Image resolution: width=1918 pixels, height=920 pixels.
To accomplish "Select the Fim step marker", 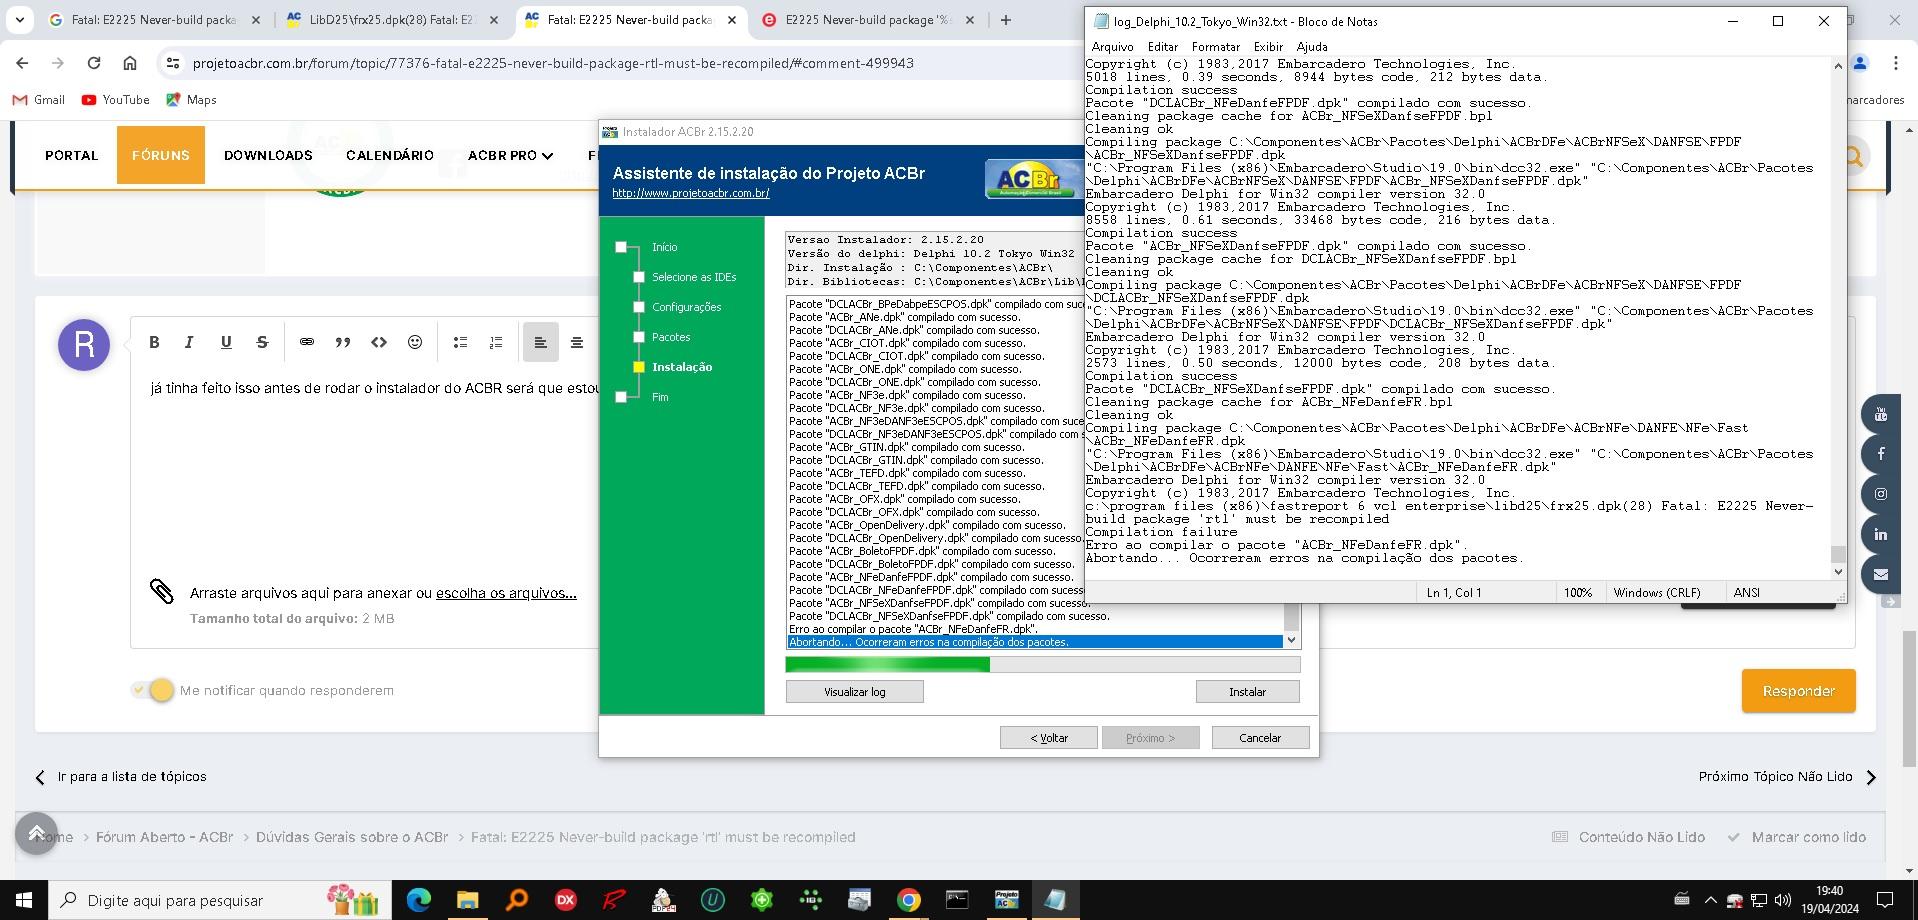I will click(x=621, y=397).
